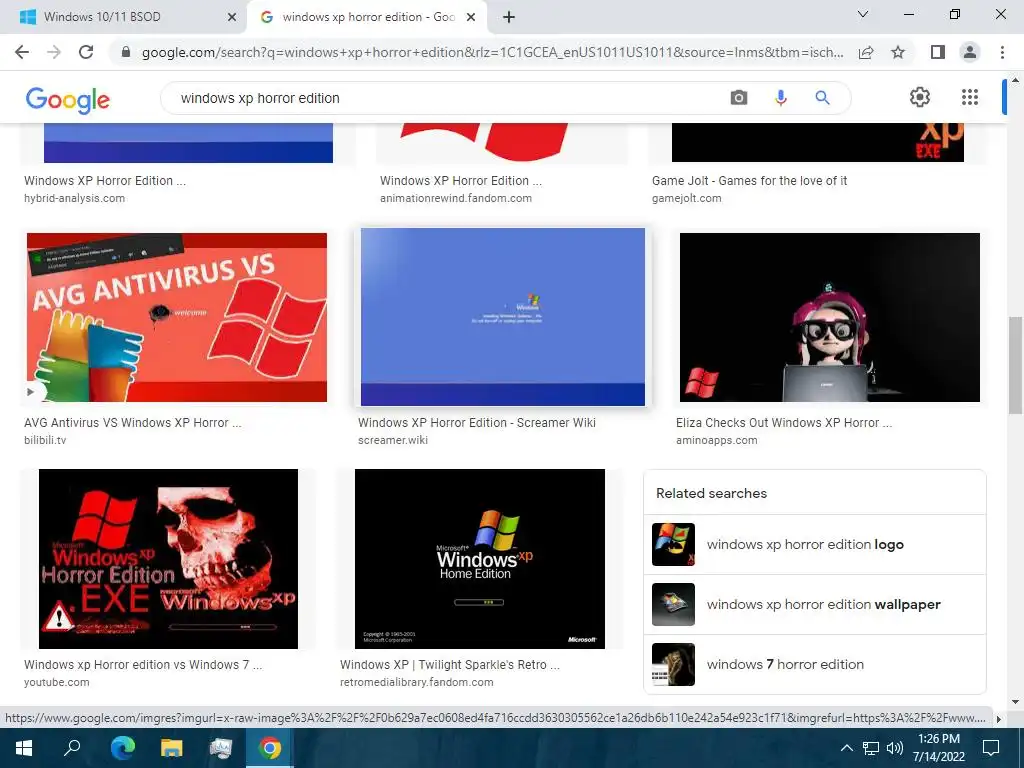Viewport: 1024px width, 768px height.
Task: Open Windows Start menu
Action: click(x=24, y=748)
